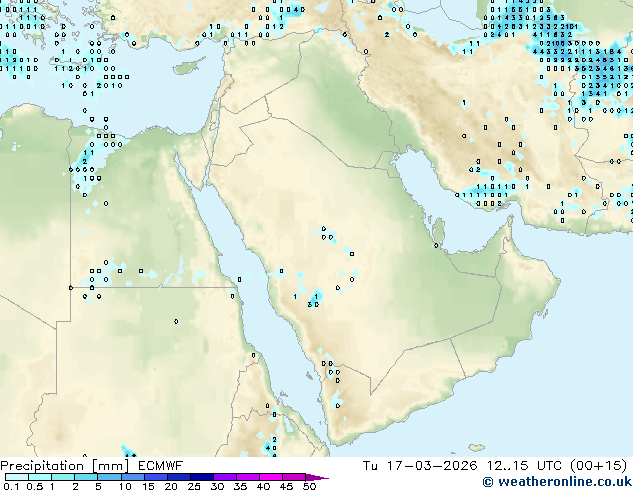
Task: Click the '45' legend value
Action: tap(286, 486)
